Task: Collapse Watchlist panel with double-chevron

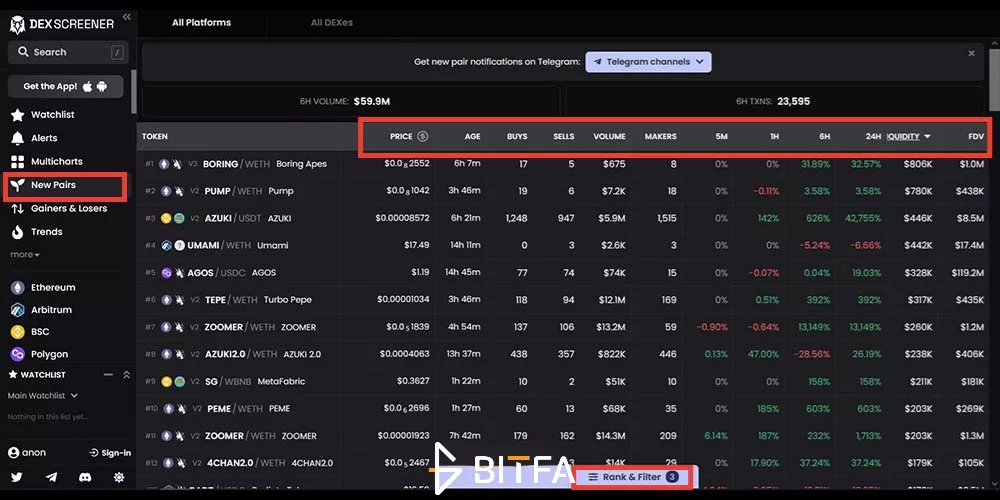Action: point(126,375)
